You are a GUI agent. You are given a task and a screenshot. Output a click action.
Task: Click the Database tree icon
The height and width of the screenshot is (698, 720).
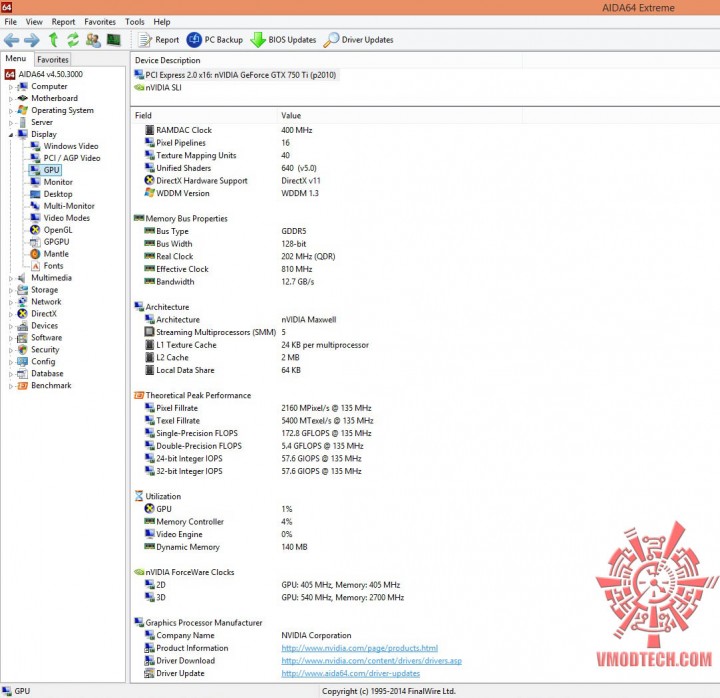tap(22, 373)
